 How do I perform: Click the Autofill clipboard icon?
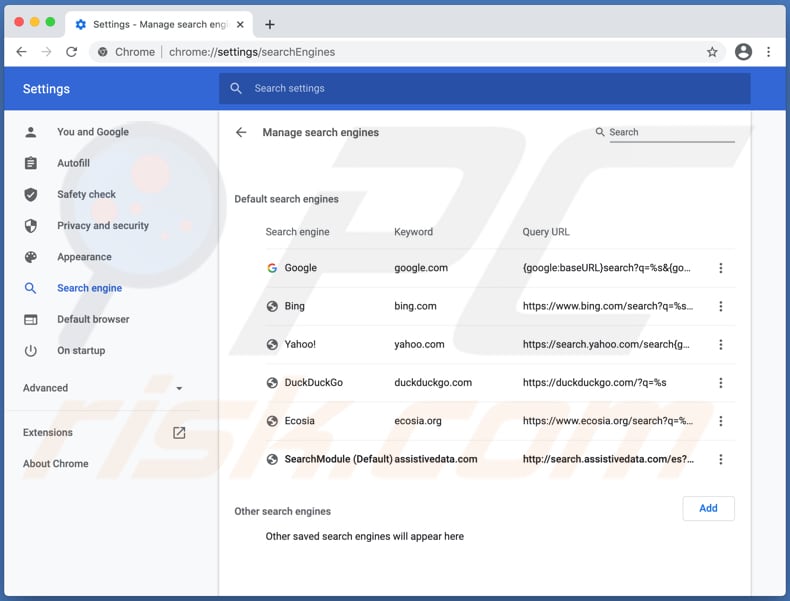click(31, 163)
